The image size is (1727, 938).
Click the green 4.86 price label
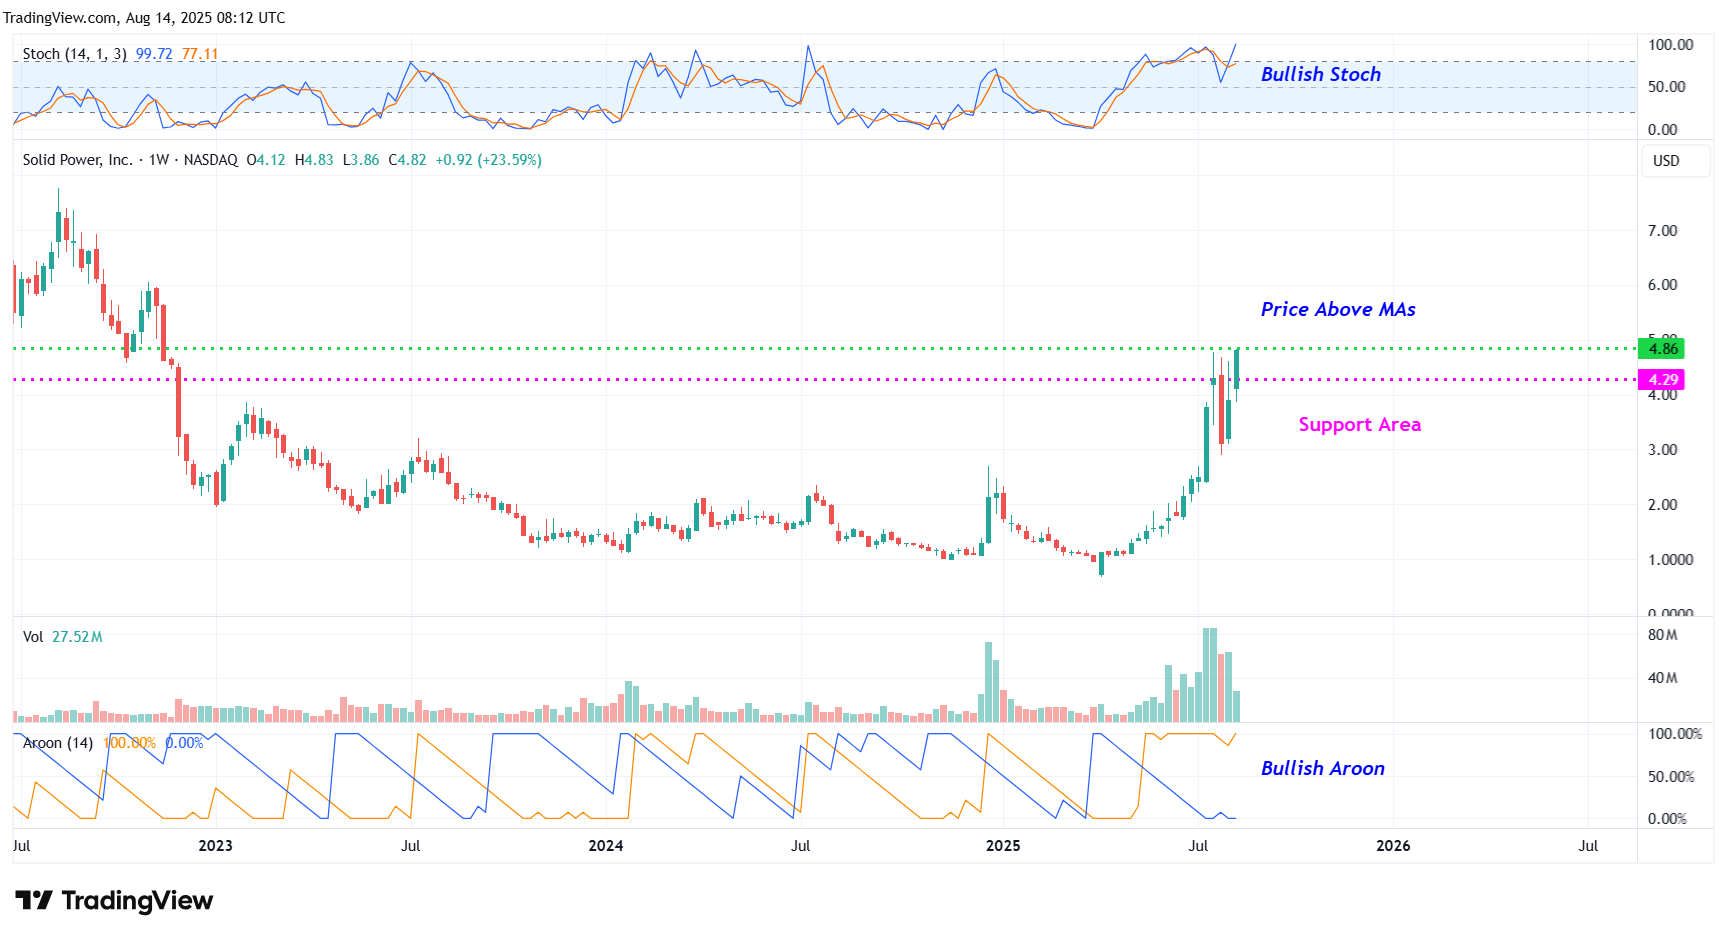[x=1661, y=349]
